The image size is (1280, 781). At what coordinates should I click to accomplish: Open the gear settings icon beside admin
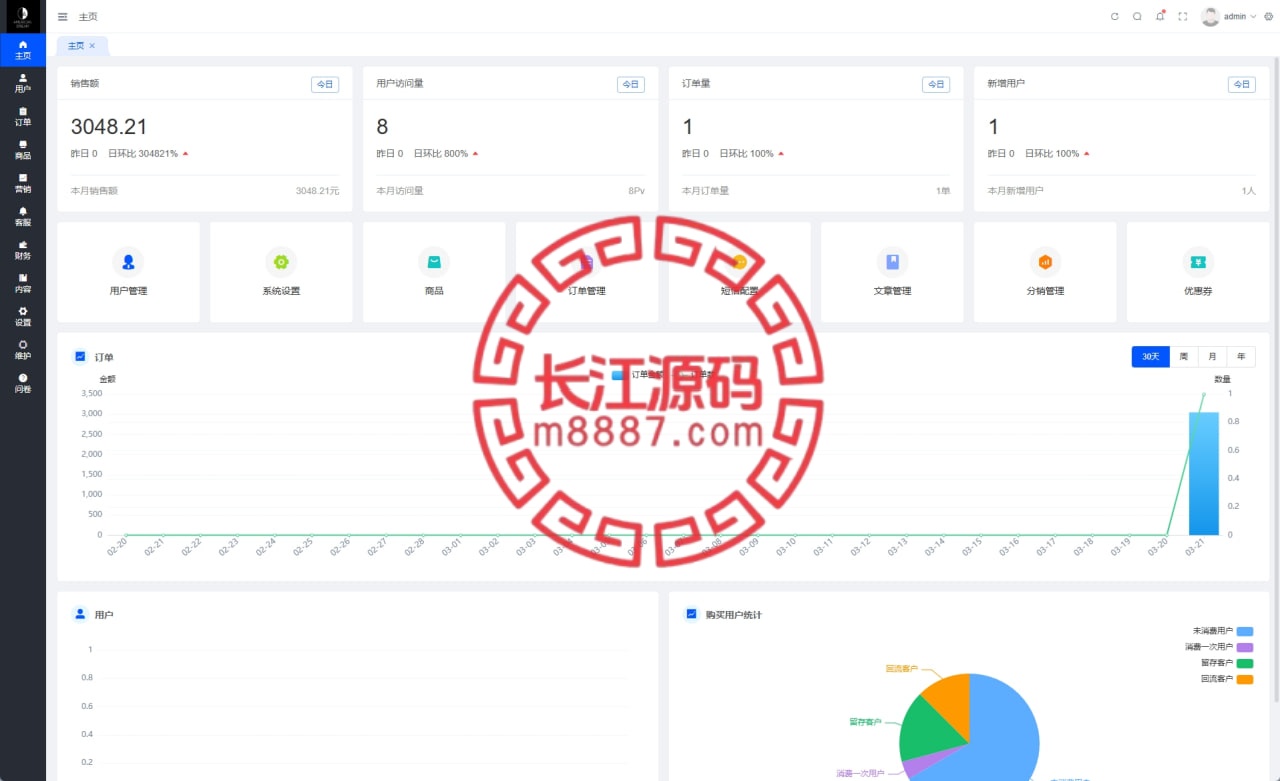(1267, 16)
